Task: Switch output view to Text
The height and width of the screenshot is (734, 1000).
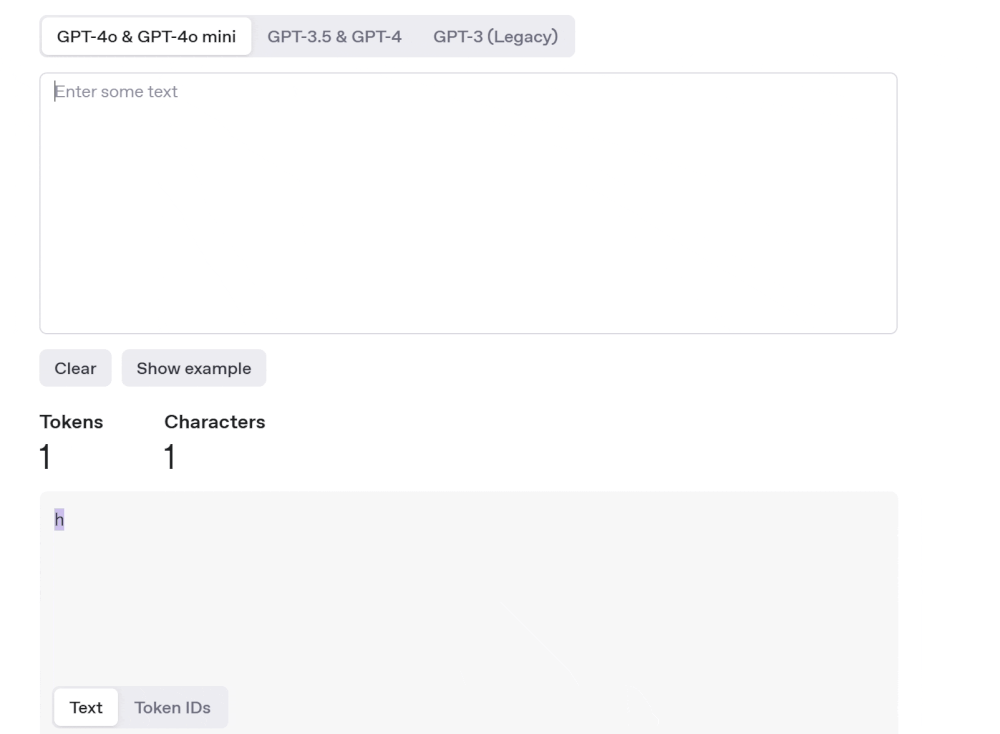Action: coord(86,707)
